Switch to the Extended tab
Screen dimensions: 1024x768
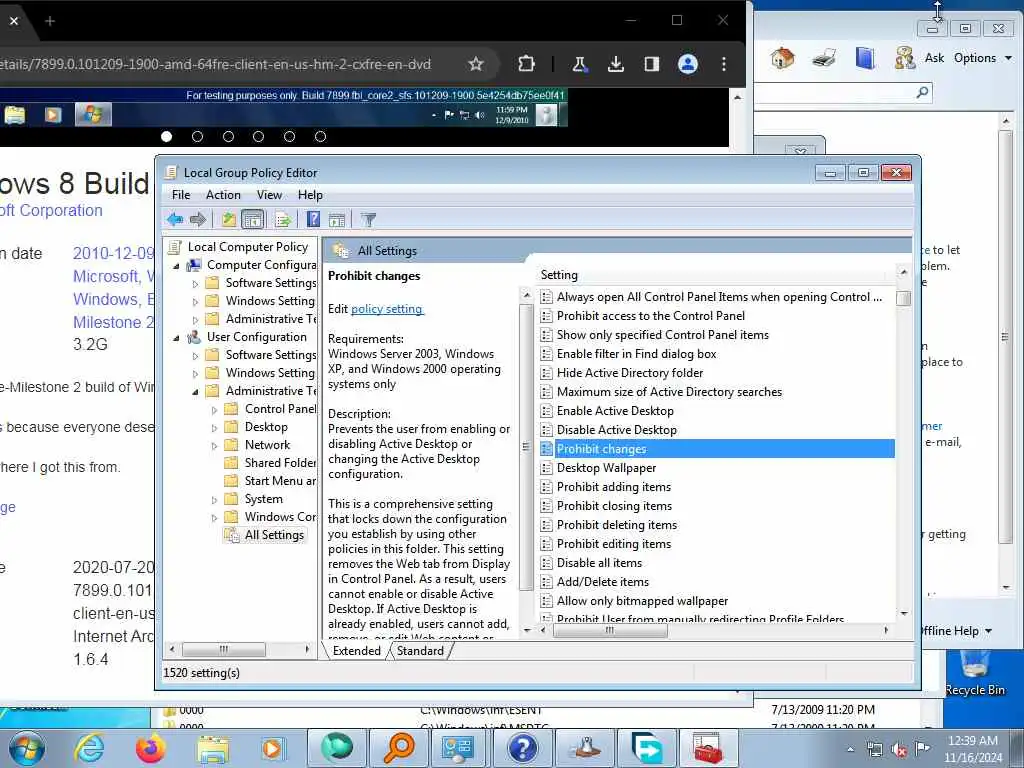click(357, 650)
